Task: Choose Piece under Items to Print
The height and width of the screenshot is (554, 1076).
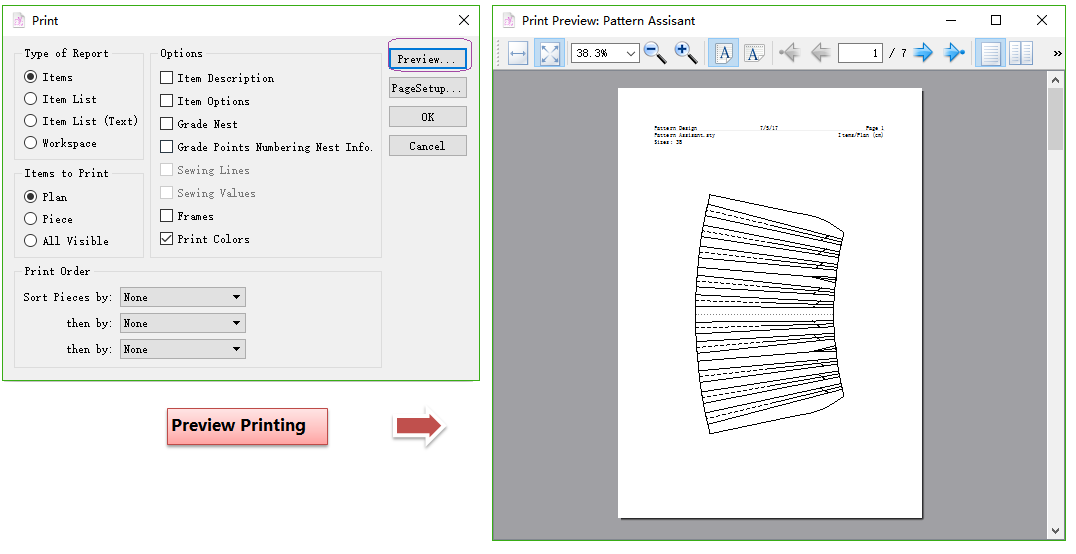Action: point(31,219)
